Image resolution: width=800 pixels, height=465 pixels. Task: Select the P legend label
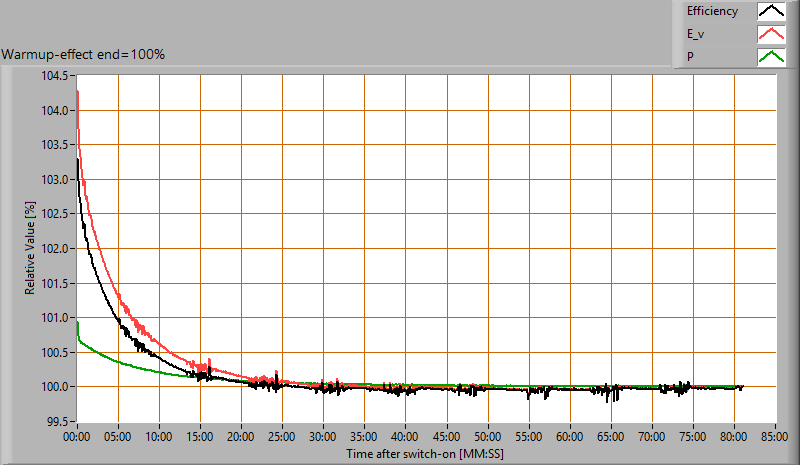(x=690, y=57)
